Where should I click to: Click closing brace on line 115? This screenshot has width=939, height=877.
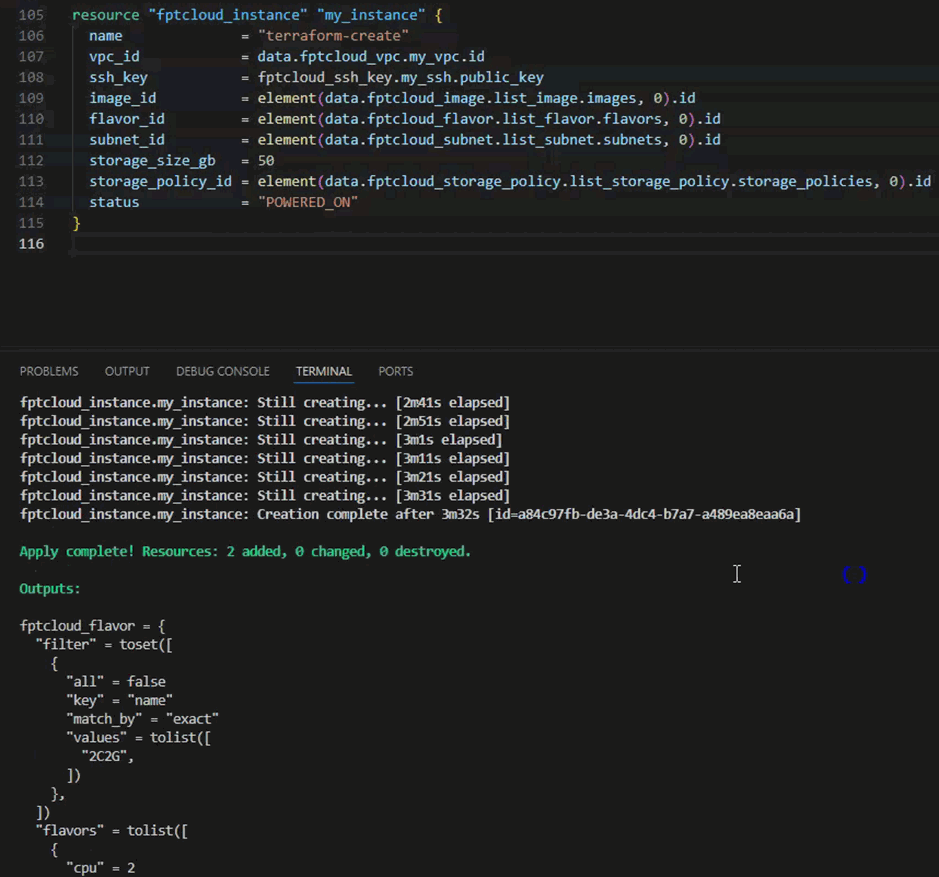[x=76, y=223]
